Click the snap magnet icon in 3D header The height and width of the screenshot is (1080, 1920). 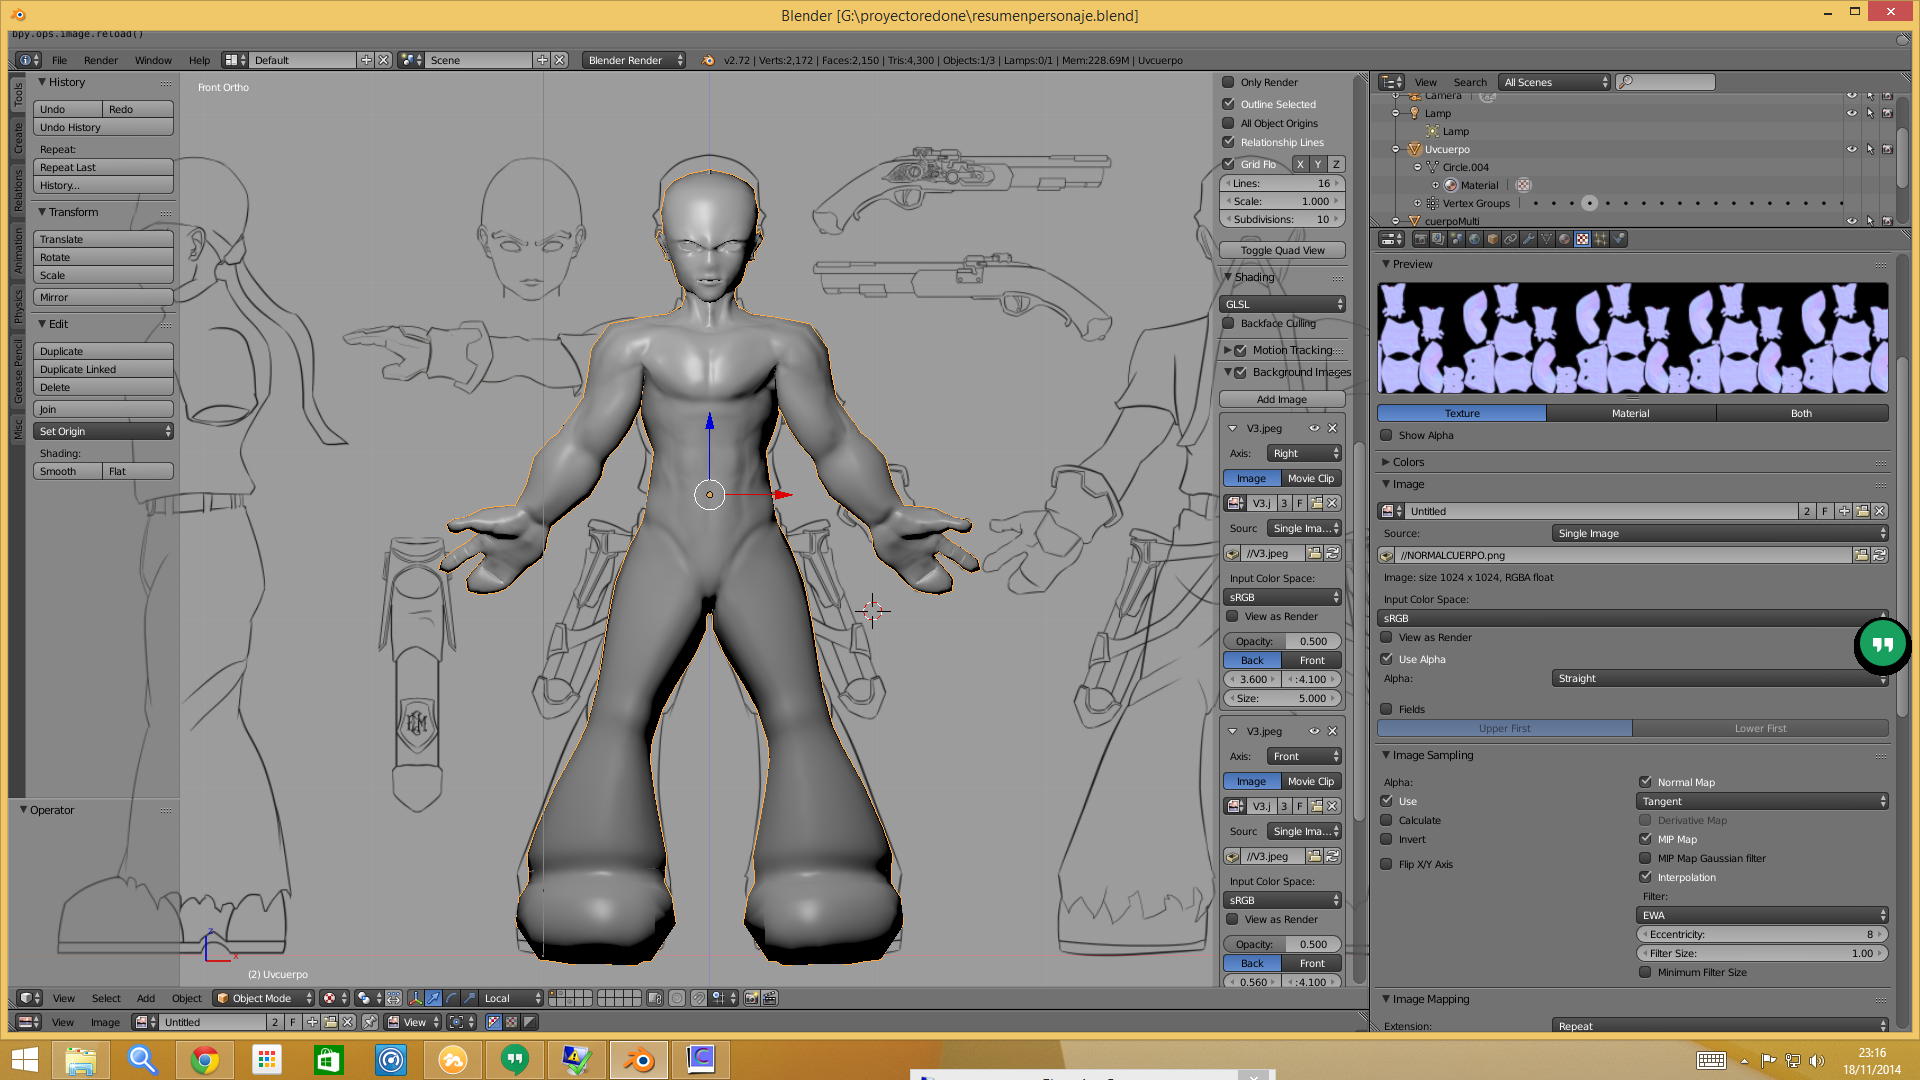coord(698,998)
